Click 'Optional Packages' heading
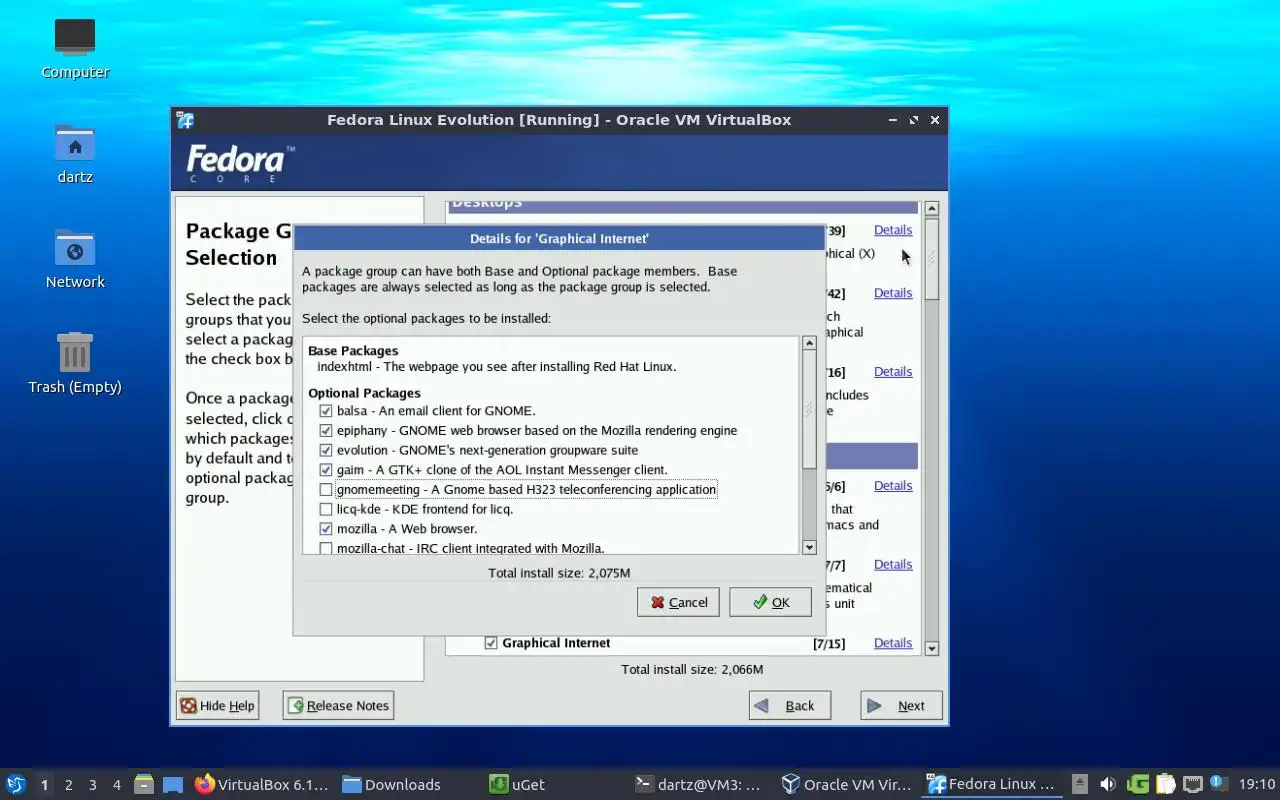 tap(364, 393)
